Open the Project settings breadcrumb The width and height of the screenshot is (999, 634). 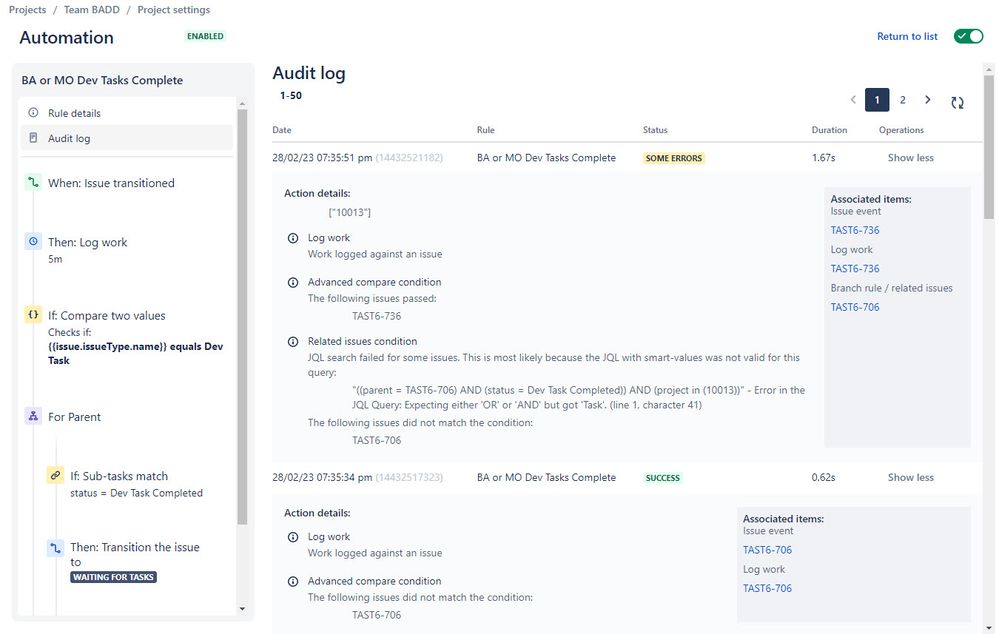point(173,10)
